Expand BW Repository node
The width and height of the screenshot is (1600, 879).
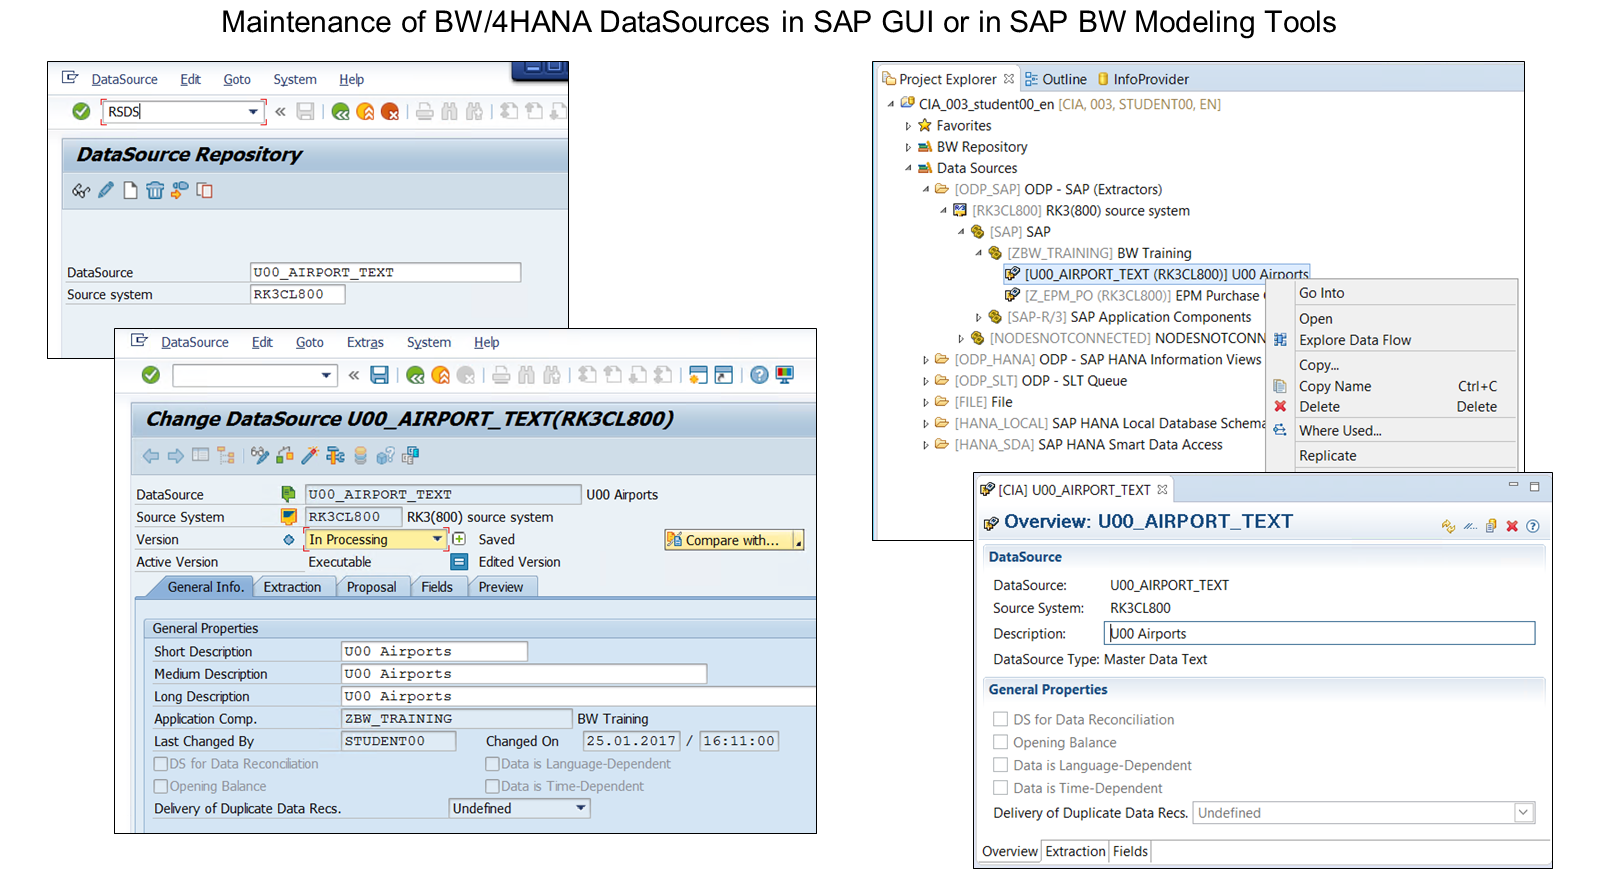(908, 147)
